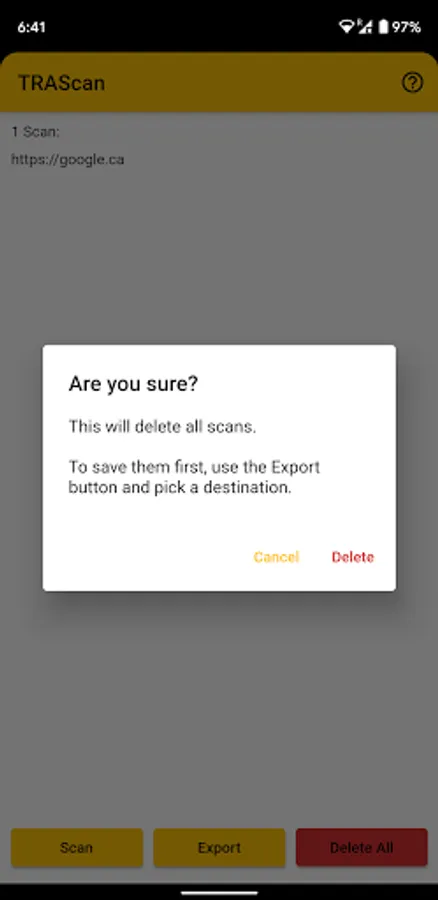The width and height of the screenshot is (438, 900).
Task: Tap the 97% battery percentage text
Action: click(406, 27)
